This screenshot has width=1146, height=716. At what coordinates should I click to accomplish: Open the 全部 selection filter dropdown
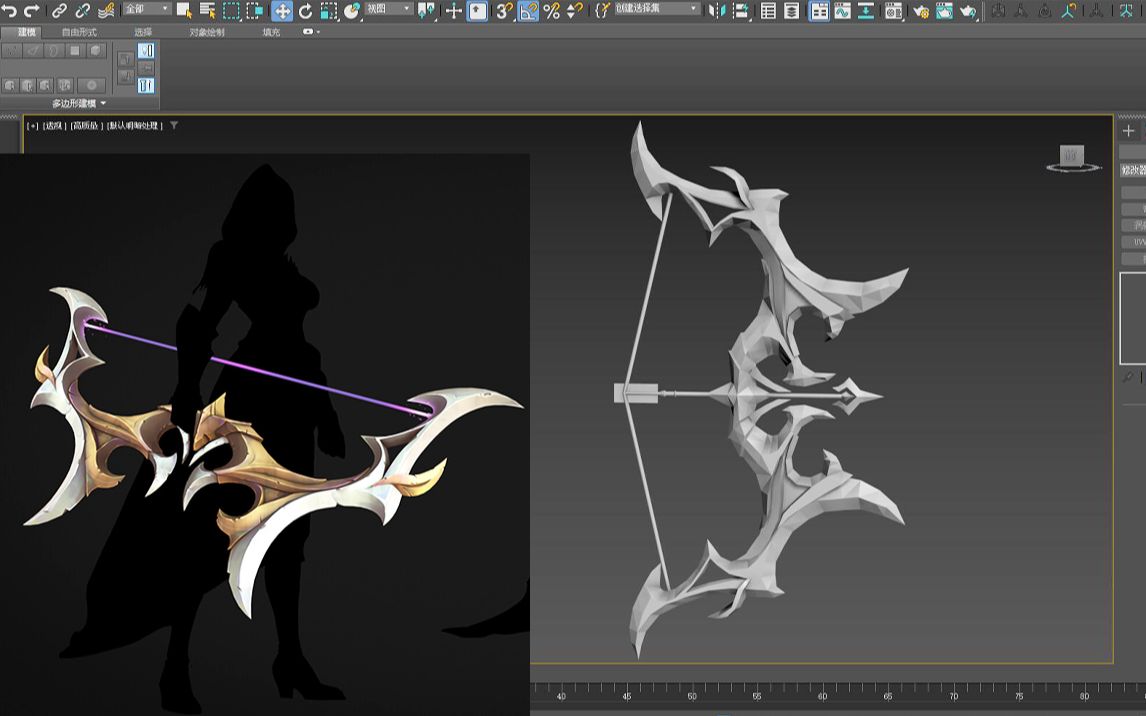(146, 9)
